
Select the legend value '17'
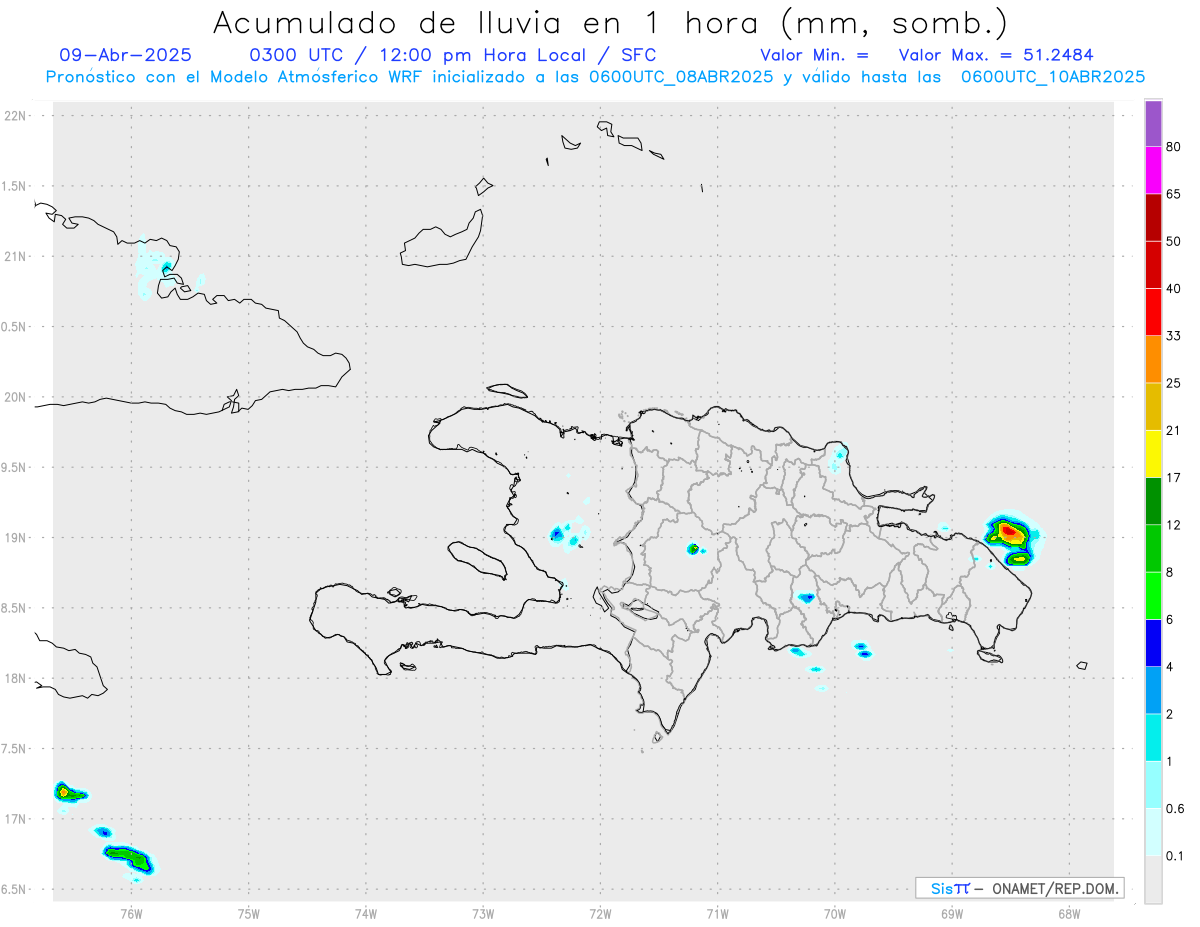point(1174,477)
